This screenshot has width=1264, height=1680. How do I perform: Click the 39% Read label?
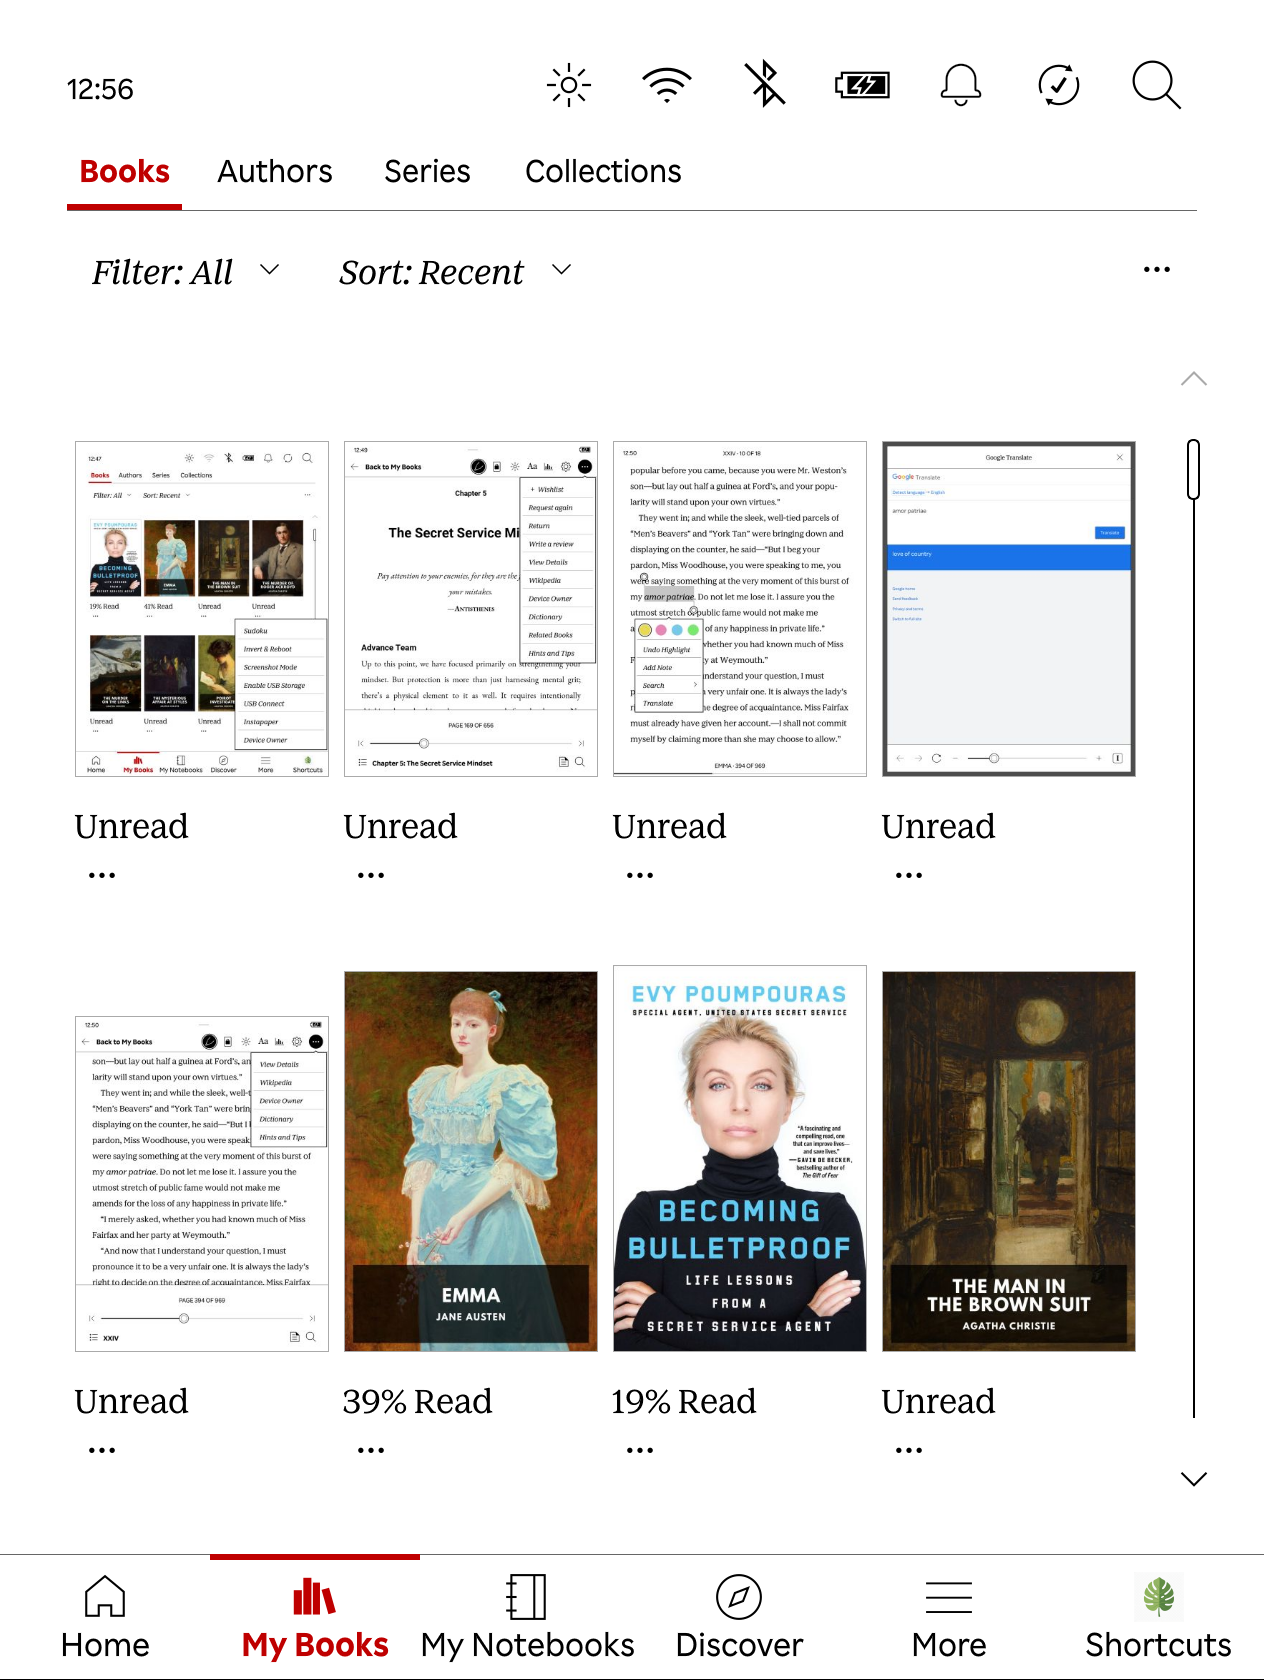(x=417, y=1402)
